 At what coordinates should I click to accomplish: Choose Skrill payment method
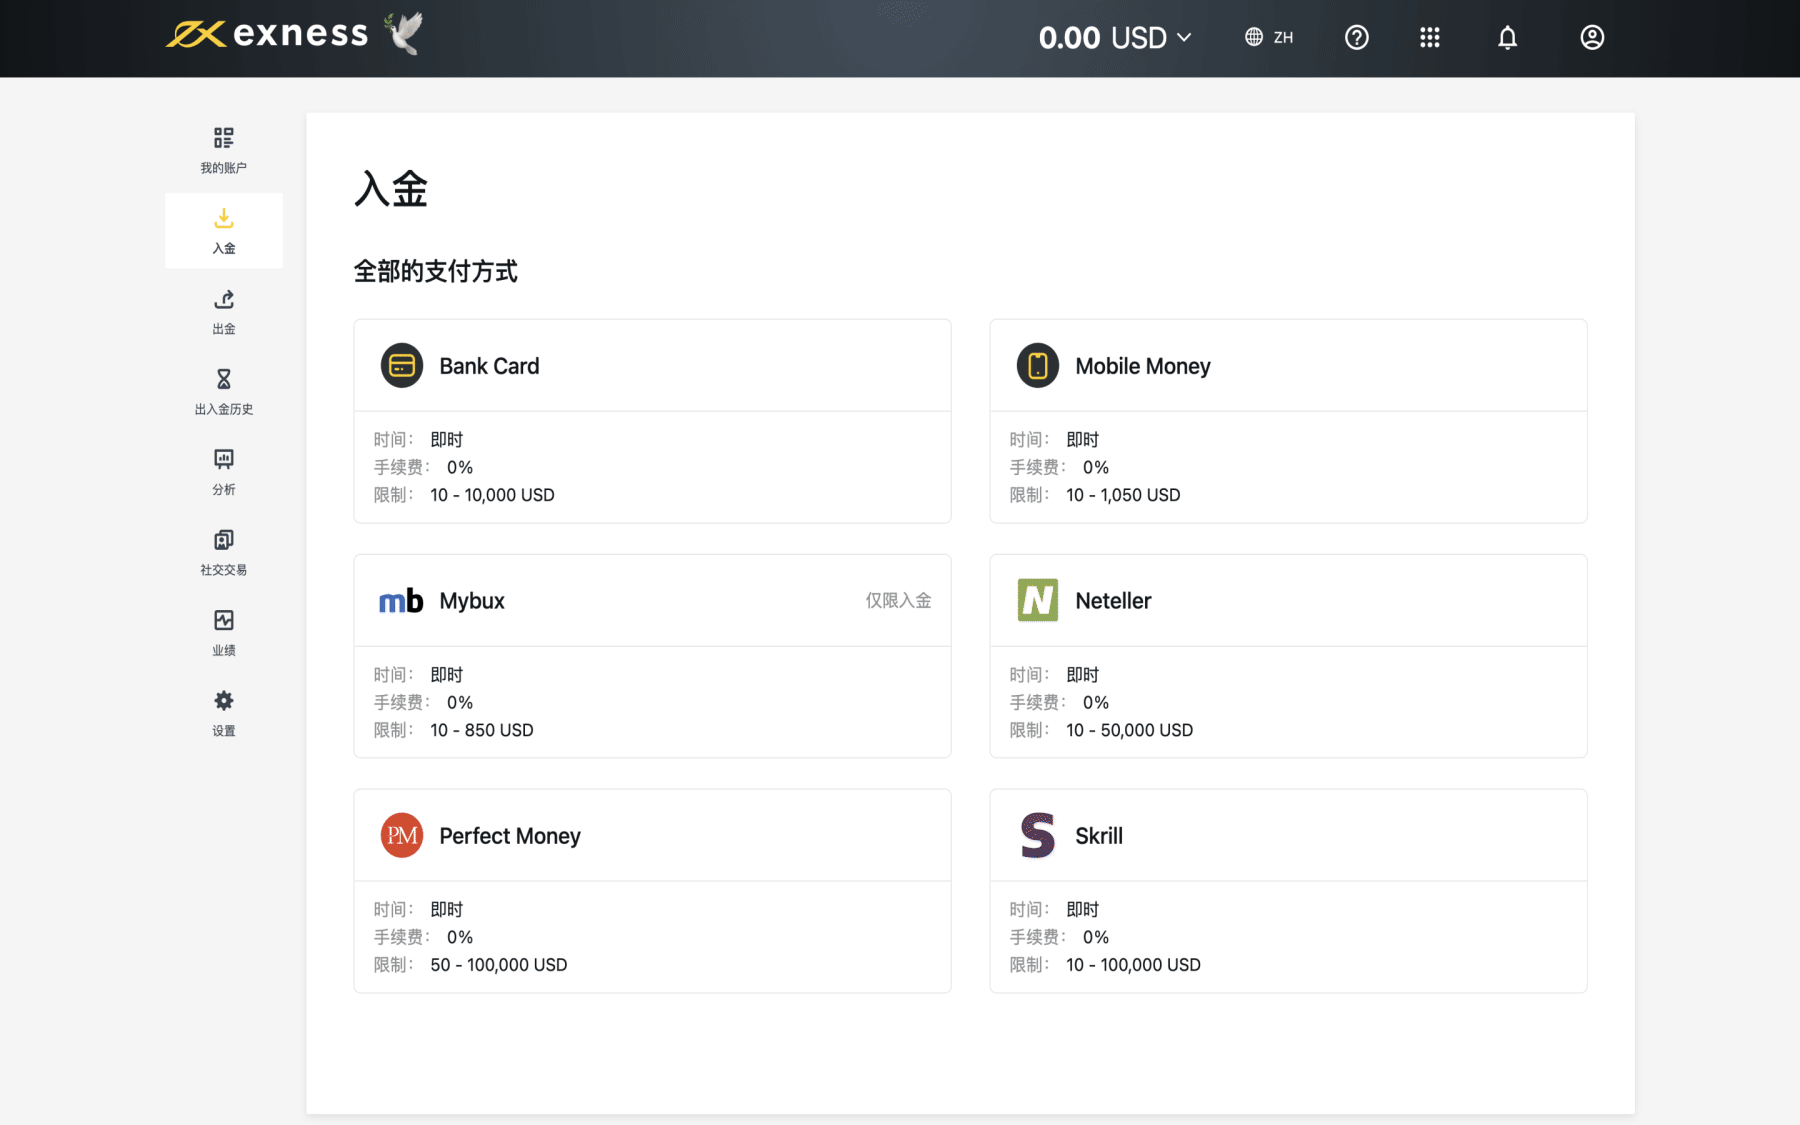1288,891
